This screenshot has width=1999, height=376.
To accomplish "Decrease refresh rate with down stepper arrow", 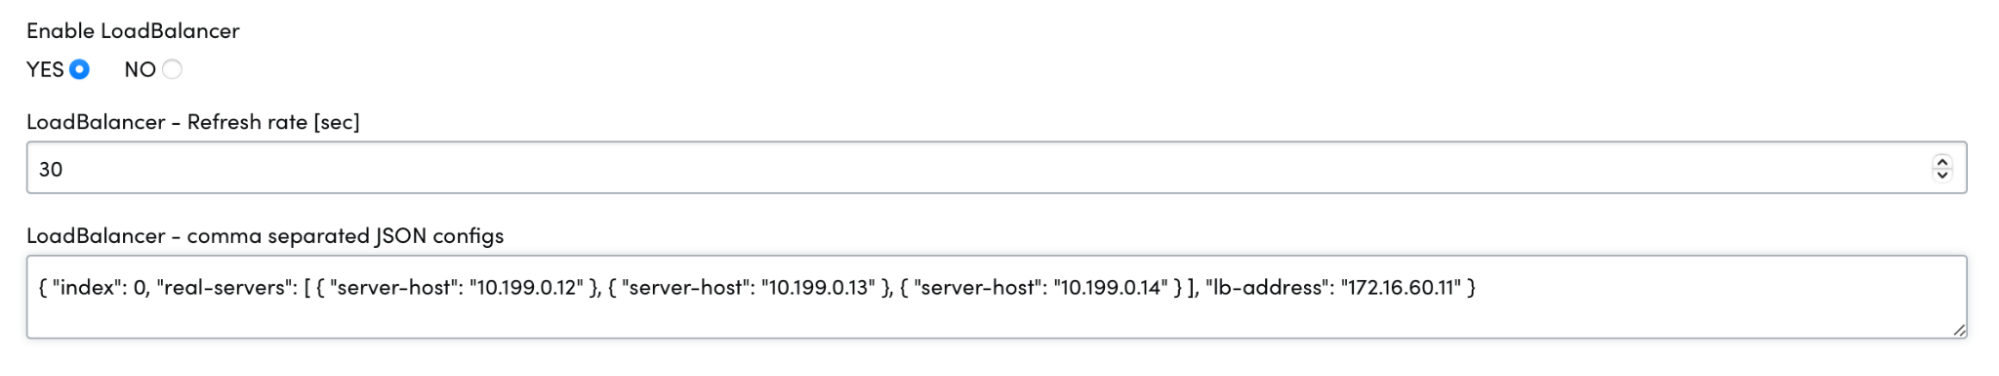I will 1942,175.
